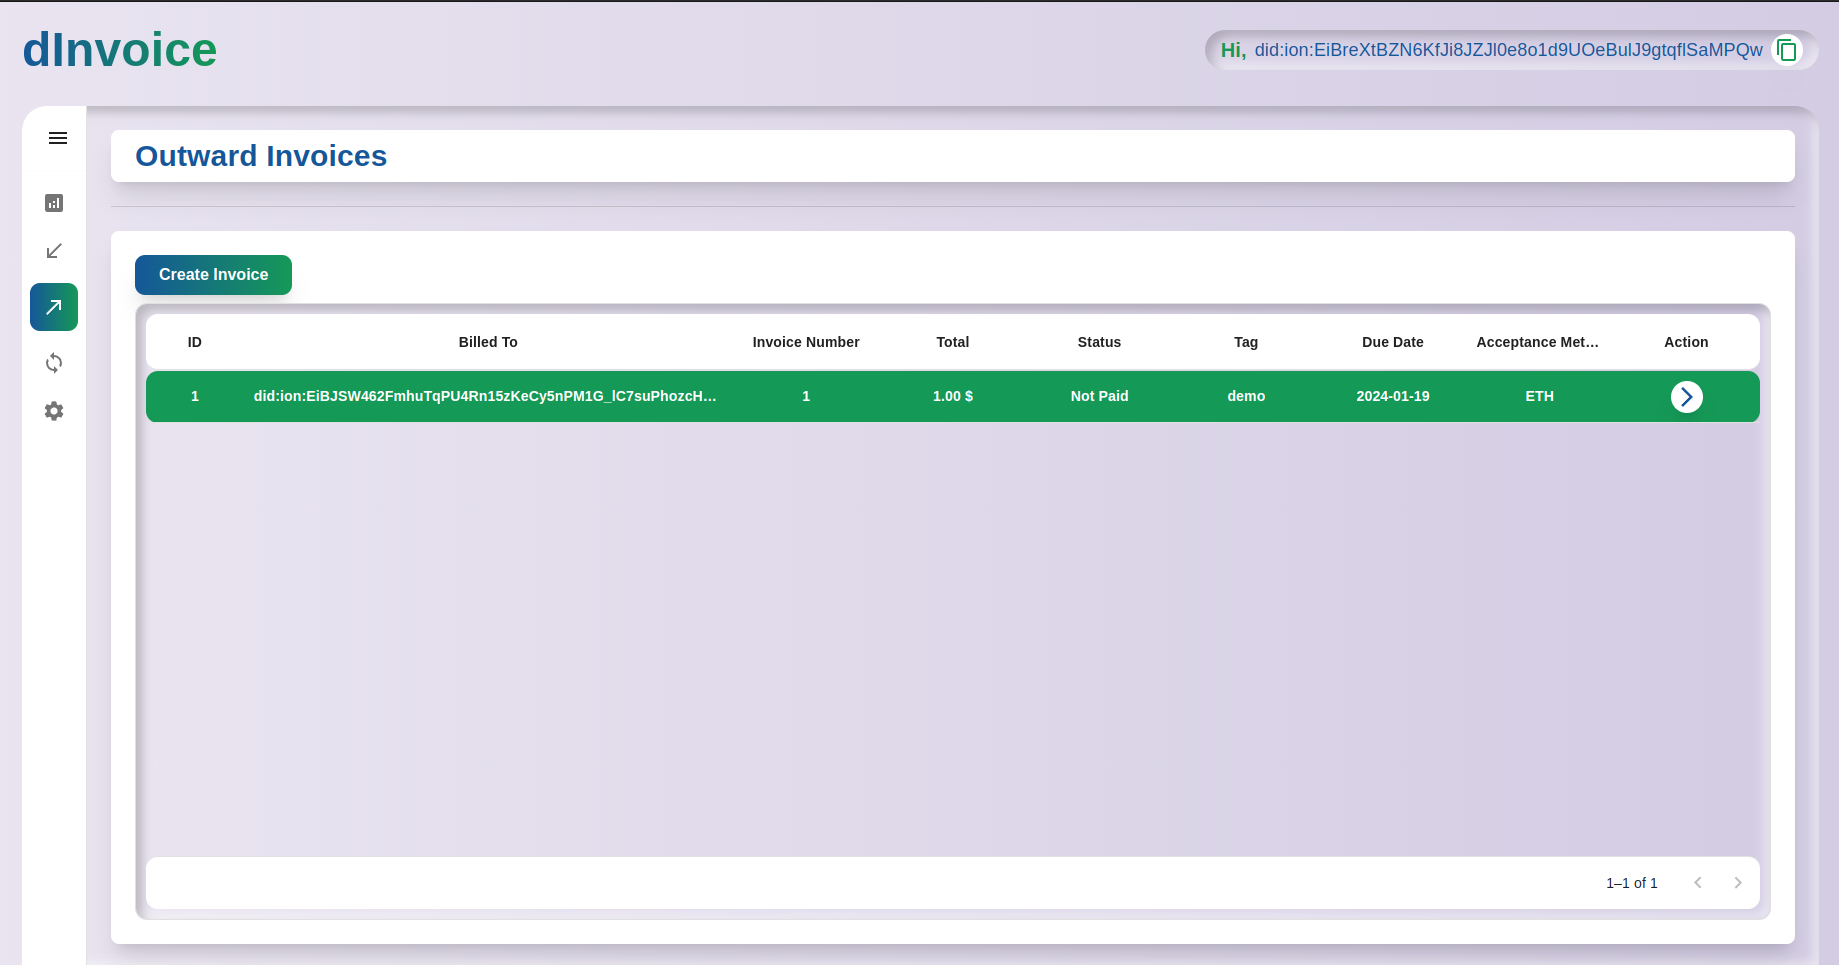Click the Not Paid status cell
Screen dimensions: 1839x965
pyautogui.click(x=1099, y=396)
